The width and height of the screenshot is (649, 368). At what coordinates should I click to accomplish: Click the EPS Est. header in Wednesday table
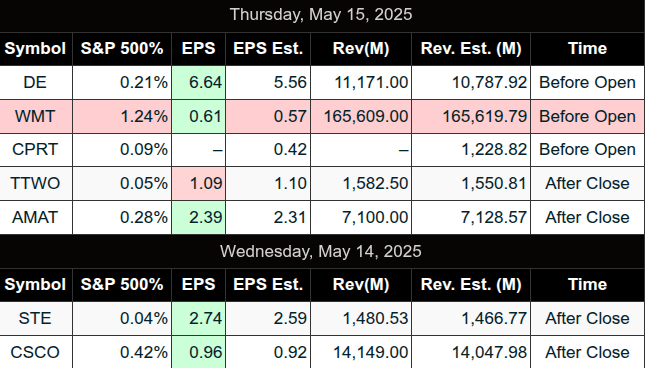(x=268, y=285)
